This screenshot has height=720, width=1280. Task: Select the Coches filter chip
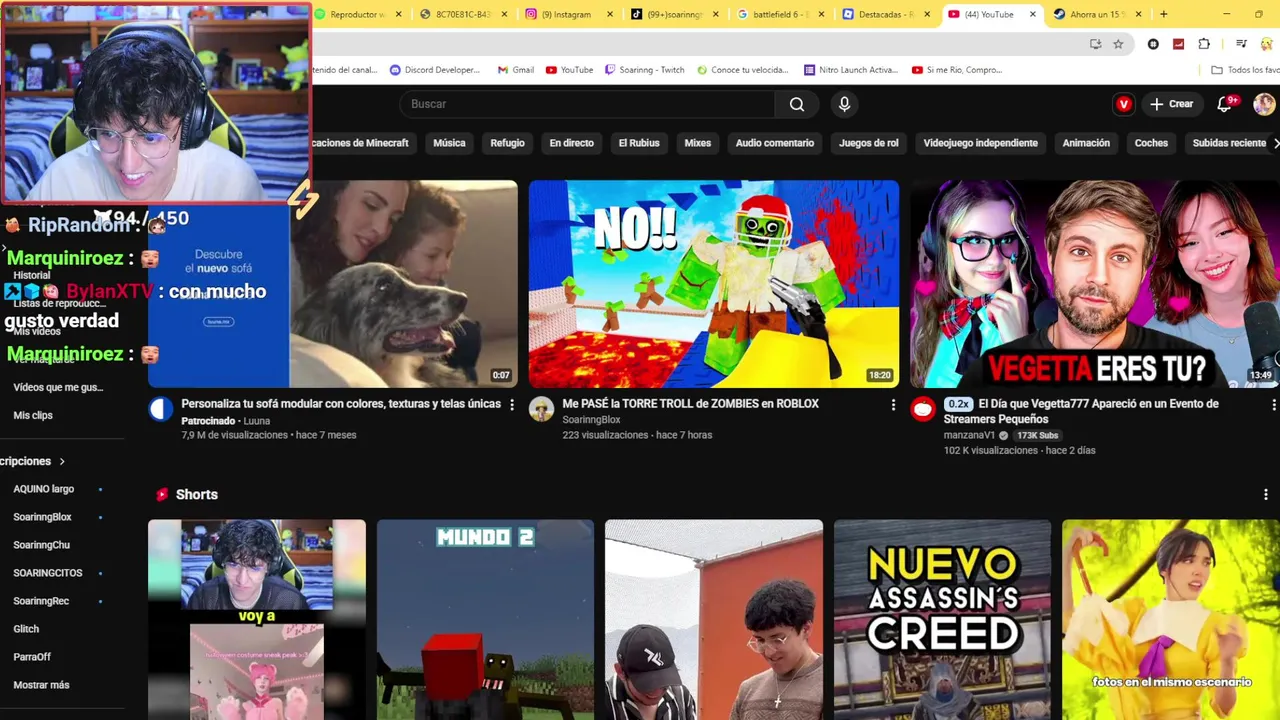tap(1151, 143)
